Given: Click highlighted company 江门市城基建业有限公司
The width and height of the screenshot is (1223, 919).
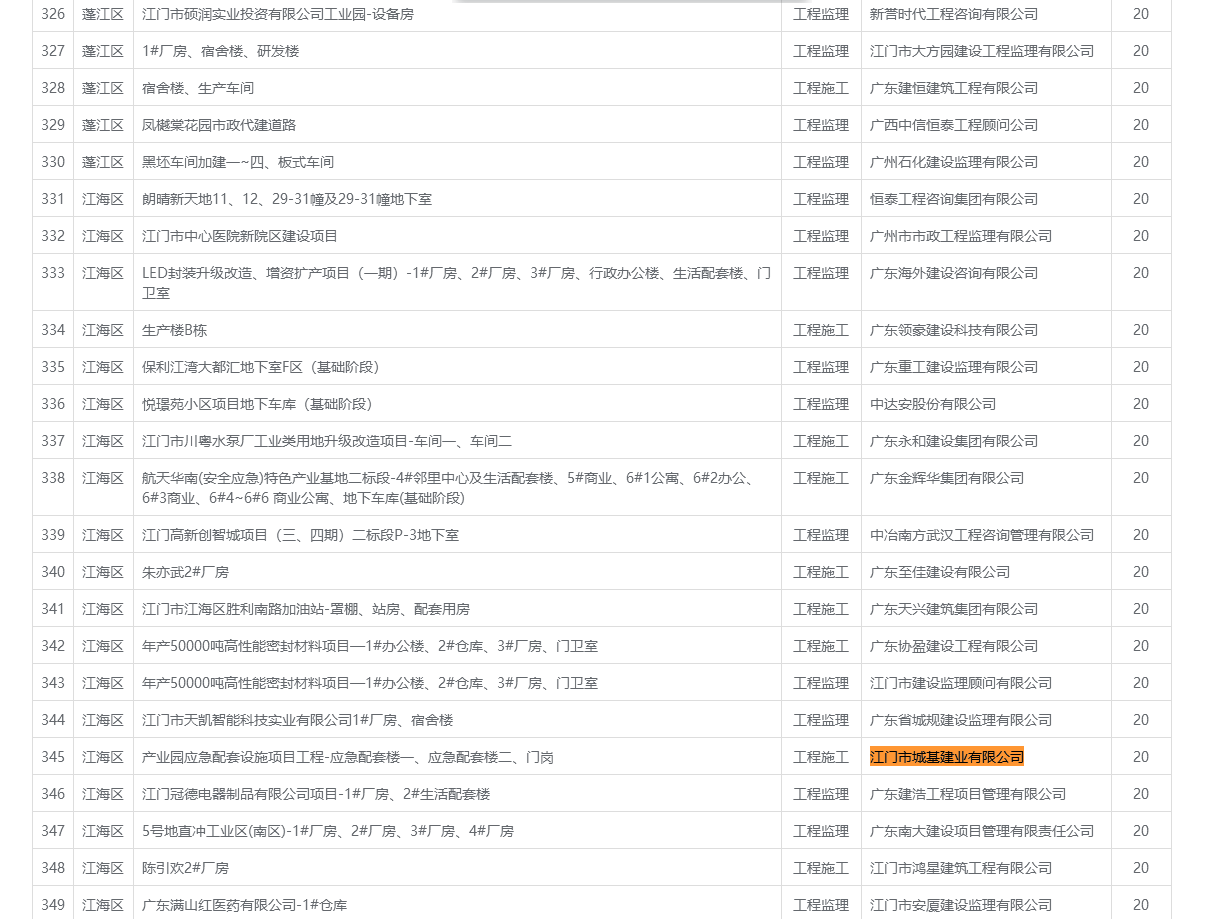Looking at the screenshot, I should point(947,757).
